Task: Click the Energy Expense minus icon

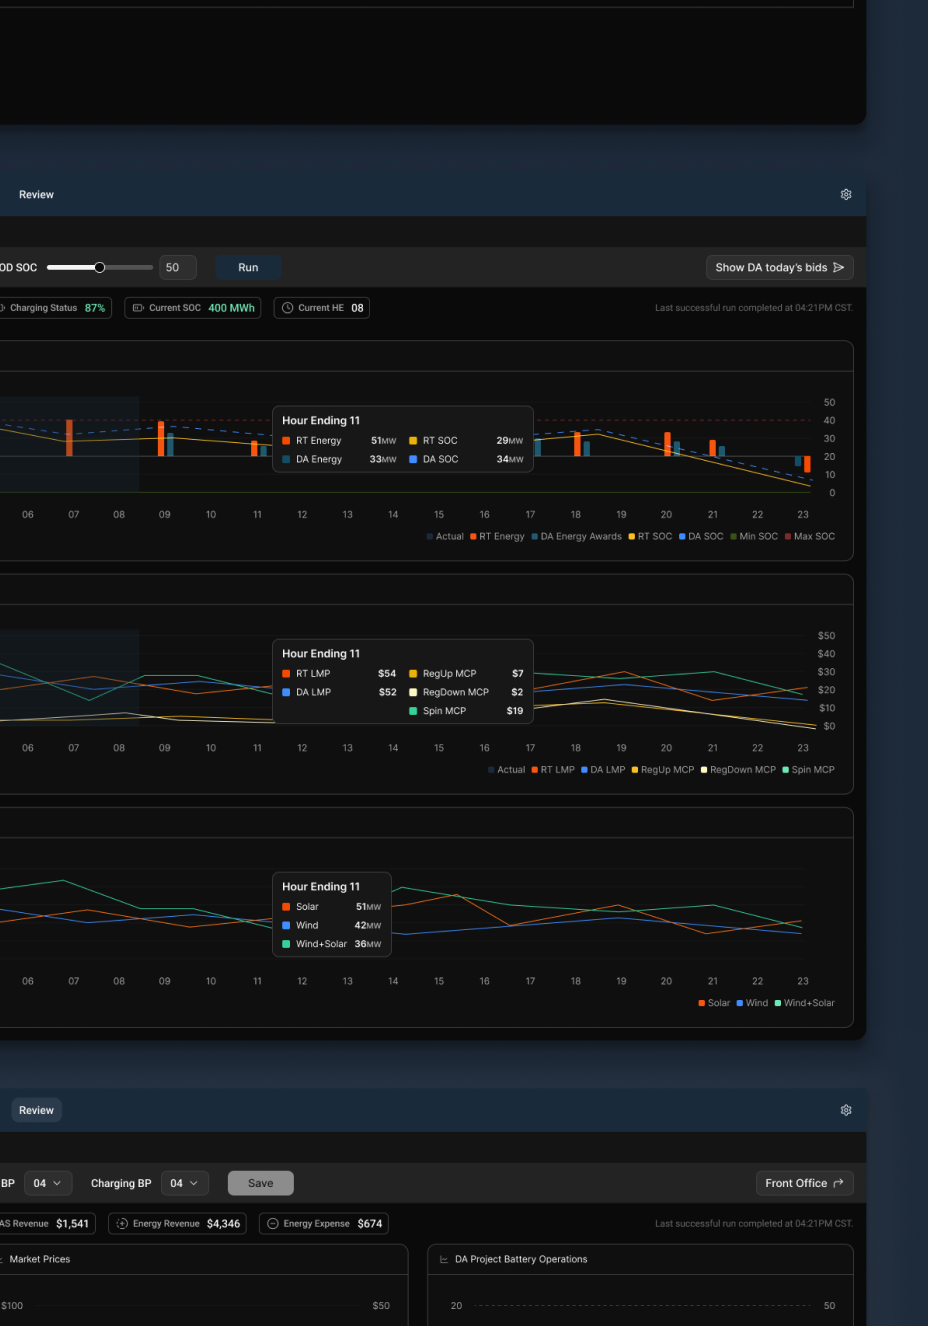Action: coord(272,1224)
